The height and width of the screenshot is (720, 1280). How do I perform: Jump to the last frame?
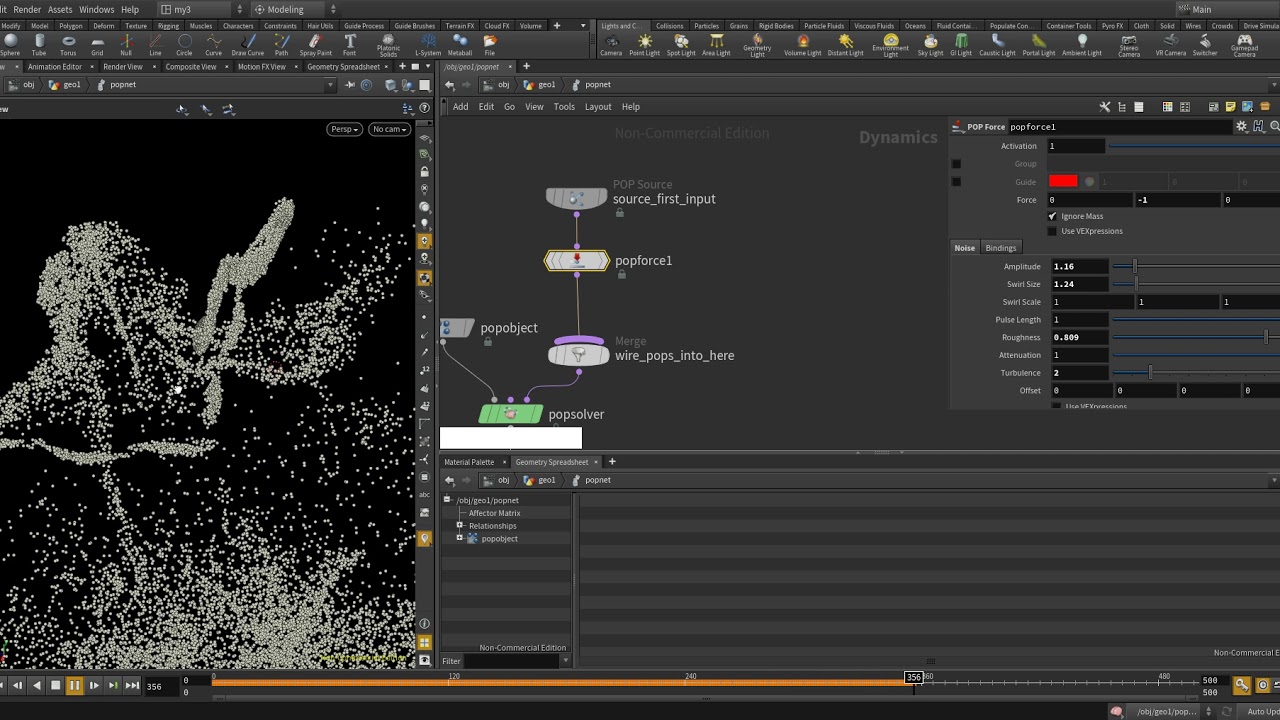pos(132,685)
